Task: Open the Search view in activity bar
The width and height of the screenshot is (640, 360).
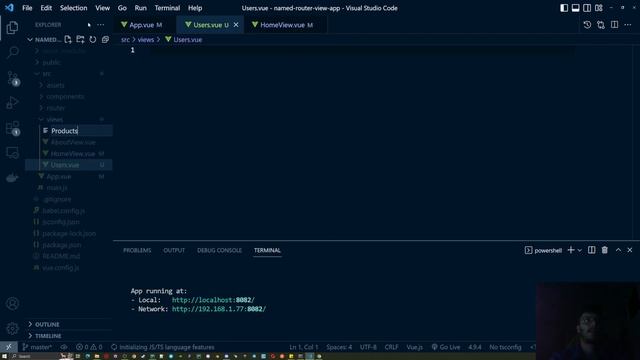Action: (13, 52)
